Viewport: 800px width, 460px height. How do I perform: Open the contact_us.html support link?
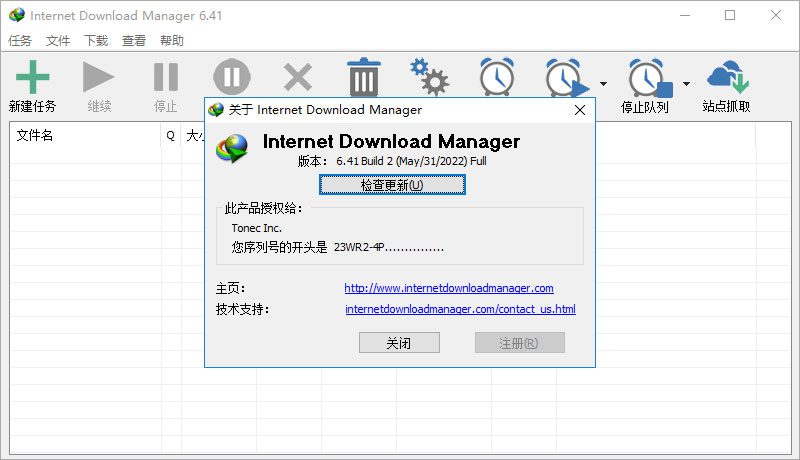point(460,310)
